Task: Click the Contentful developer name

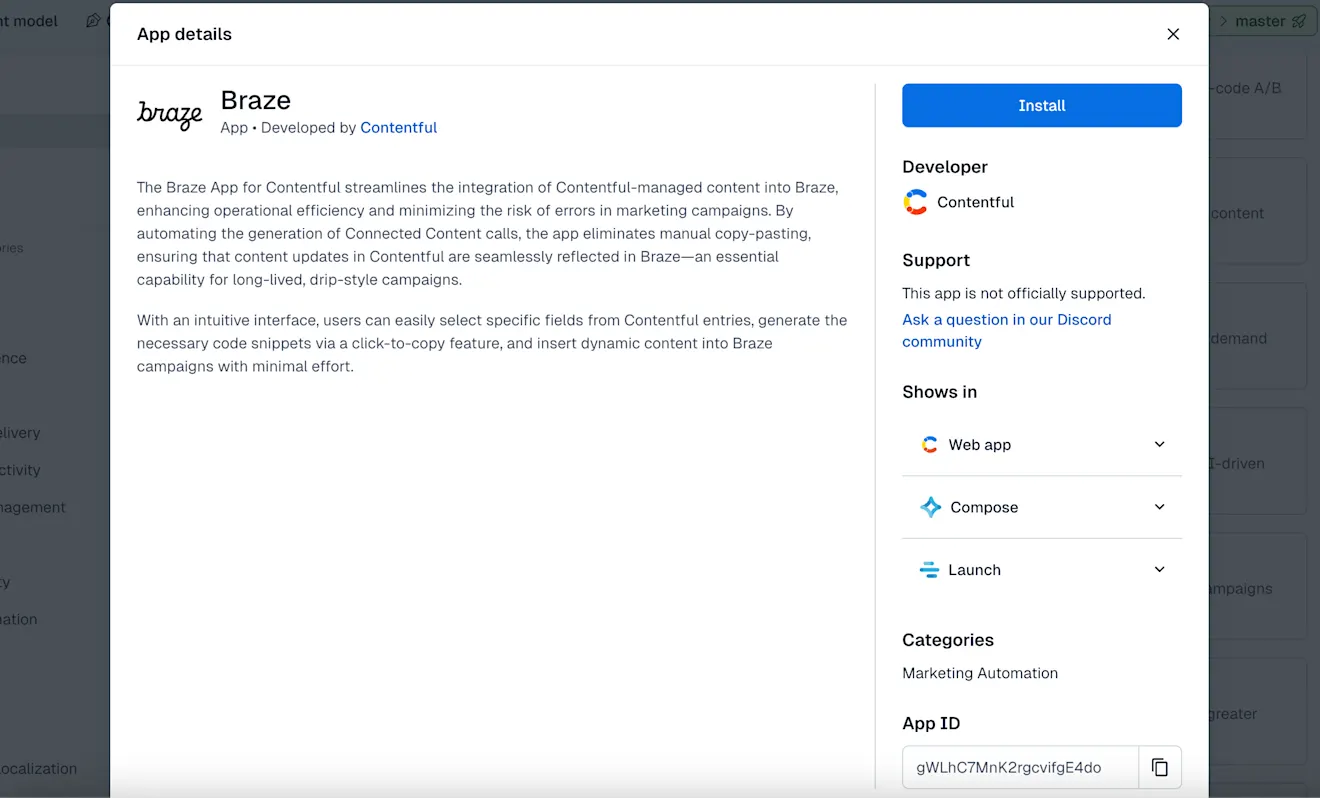Action: 975,202
